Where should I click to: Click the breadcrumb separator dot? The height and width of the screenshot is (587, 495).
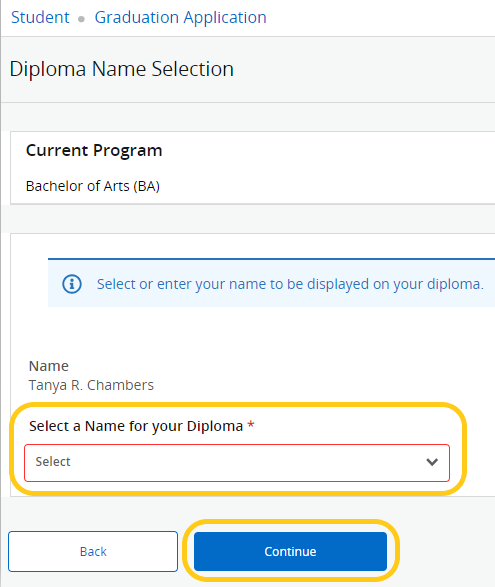coord(81,19)
